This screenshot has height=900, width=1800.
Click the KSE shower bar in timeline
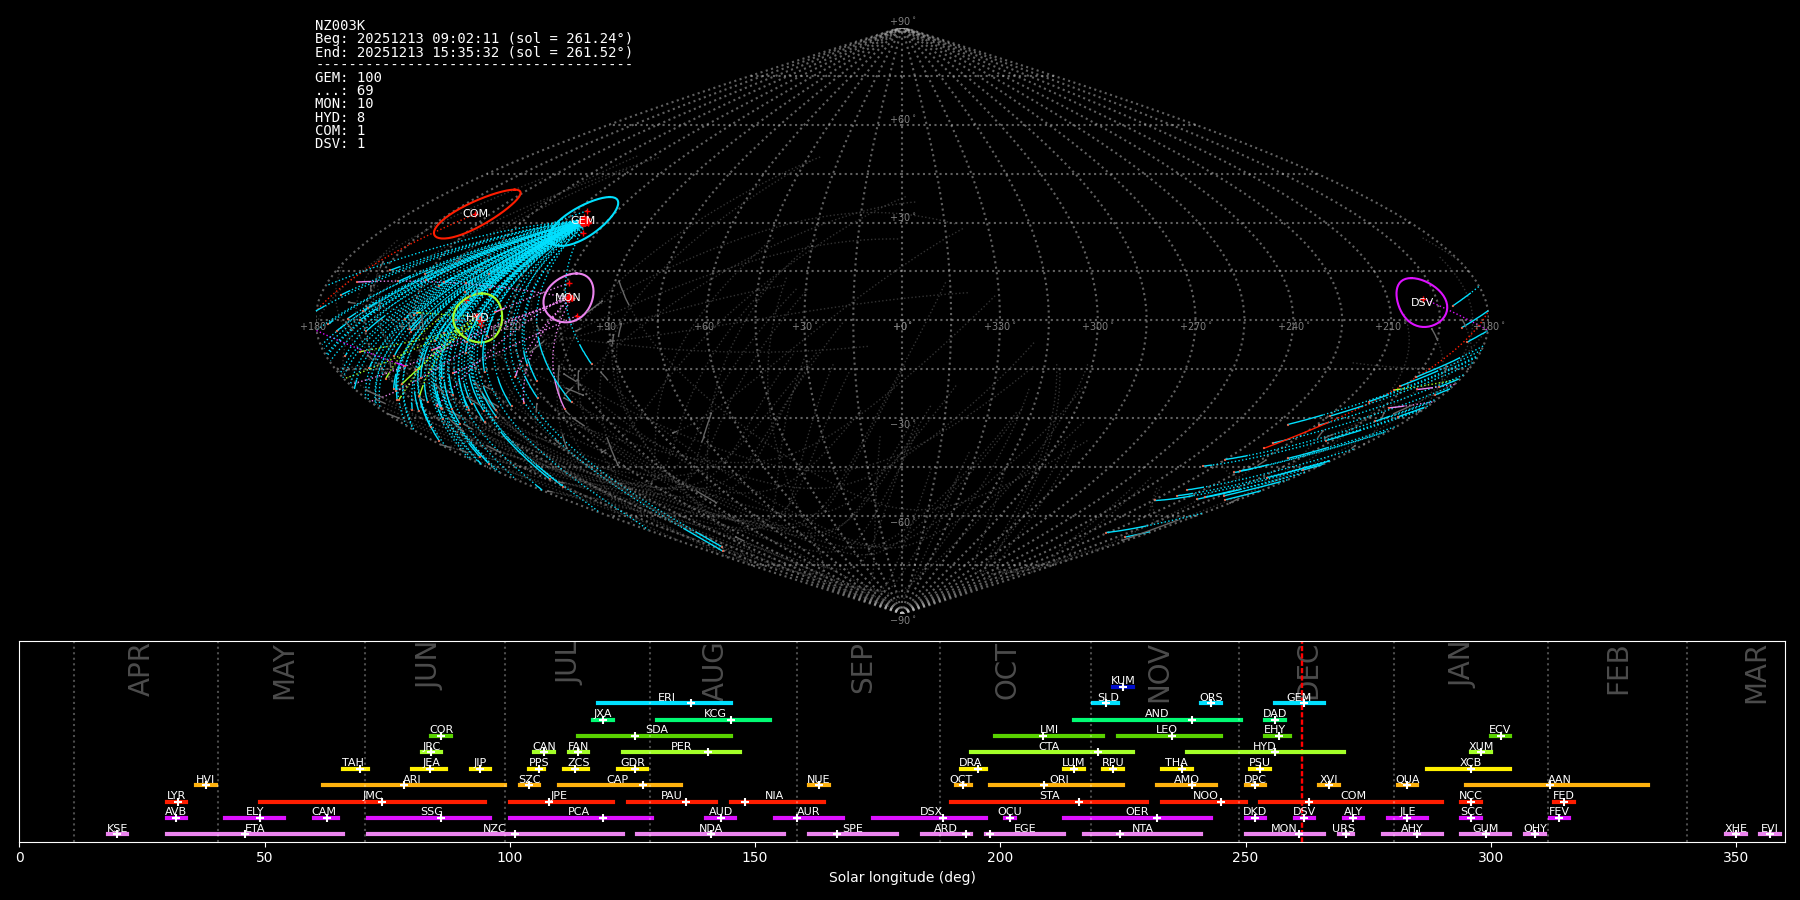117,834
